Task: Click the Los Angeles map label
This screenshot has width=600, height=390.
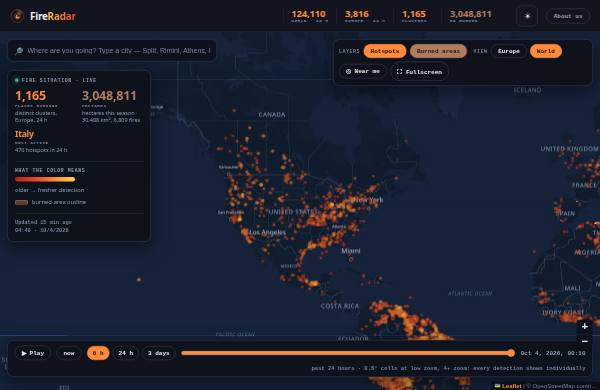Action: click(267, 232)
